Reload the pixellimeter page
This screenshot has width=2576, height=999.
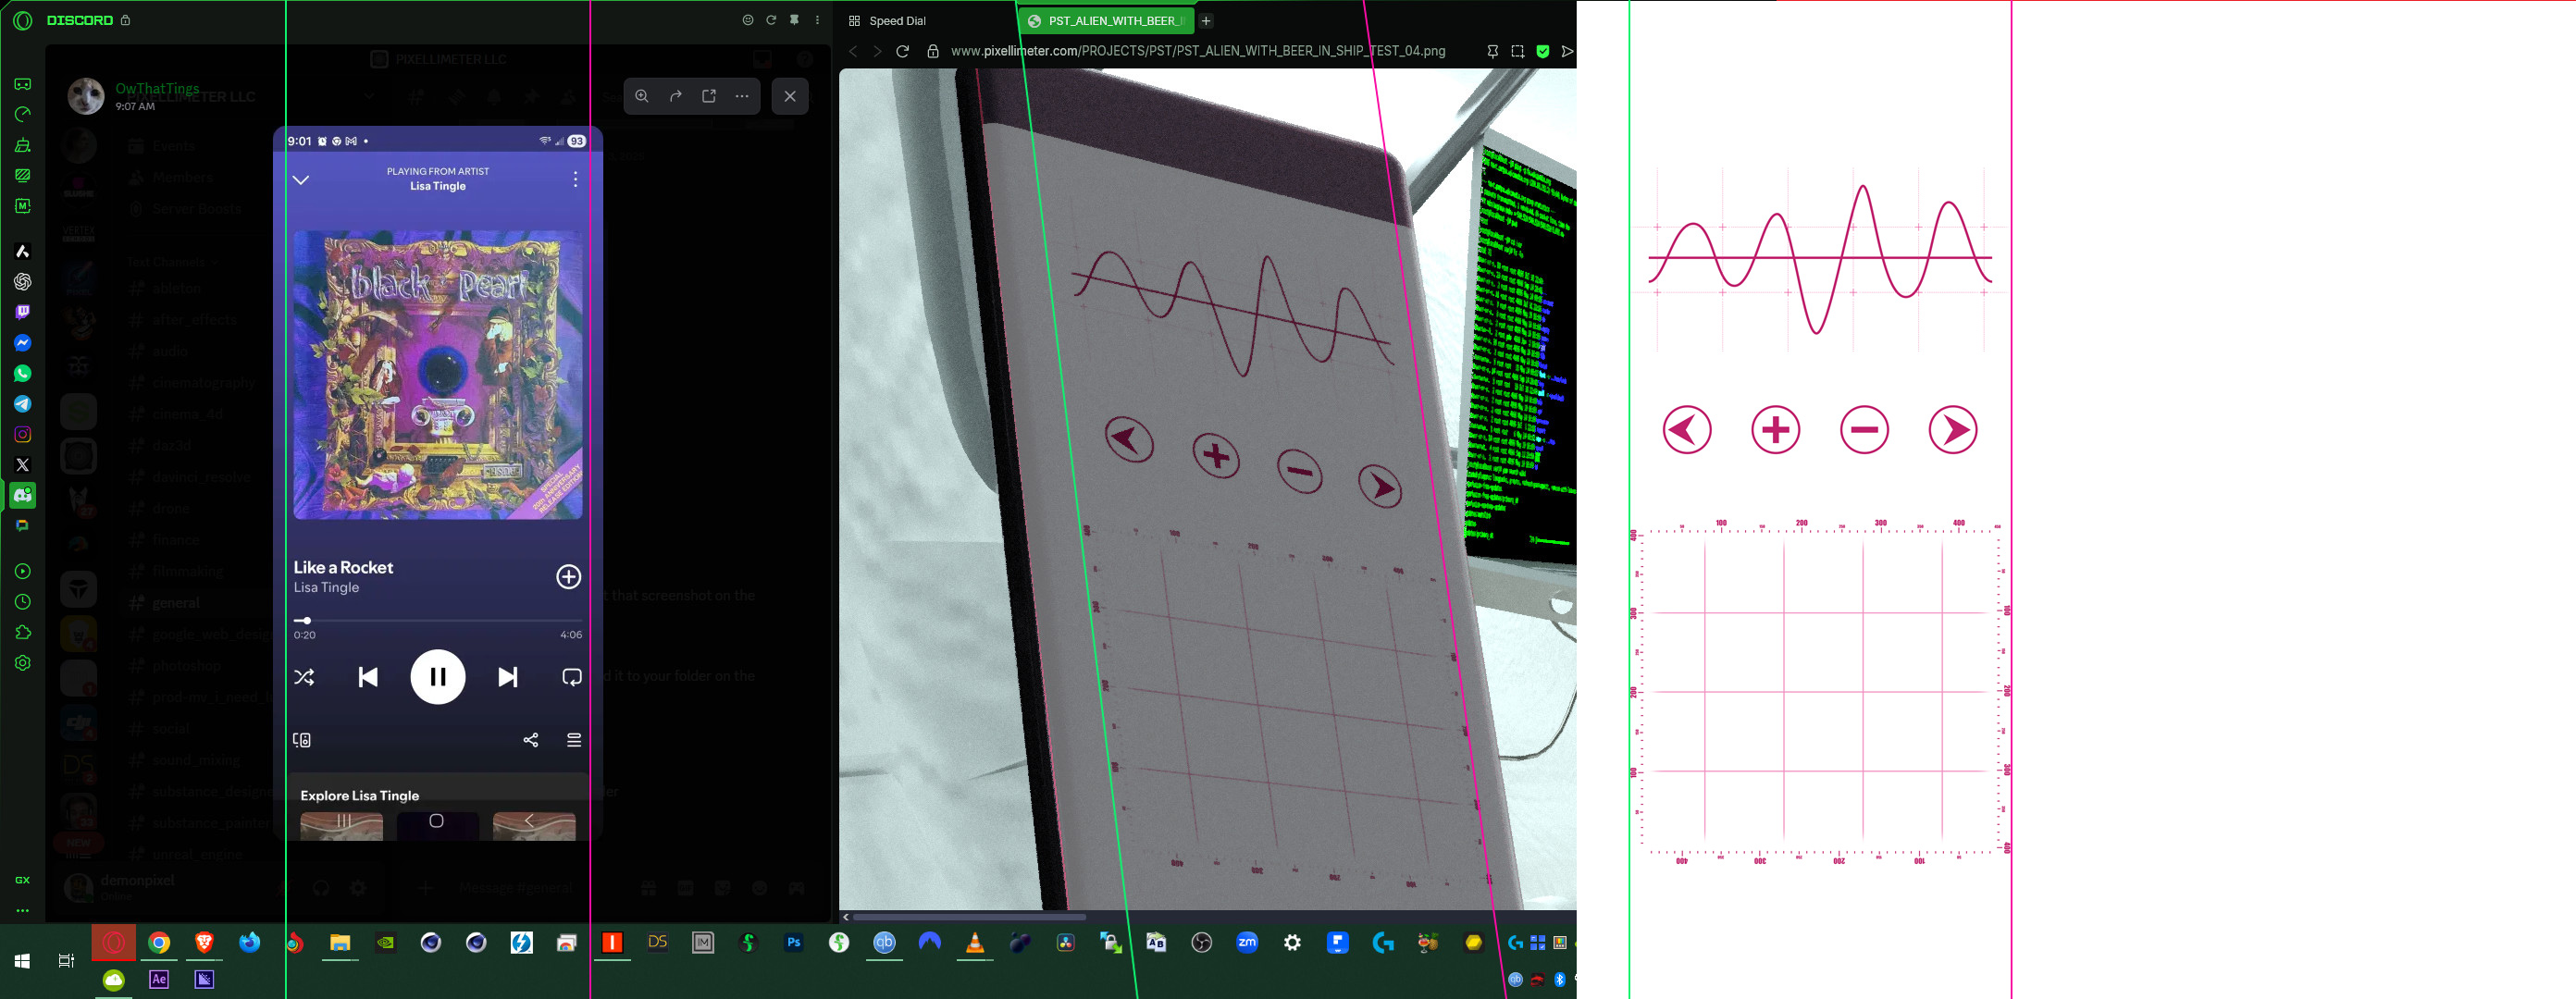[902, 51]
